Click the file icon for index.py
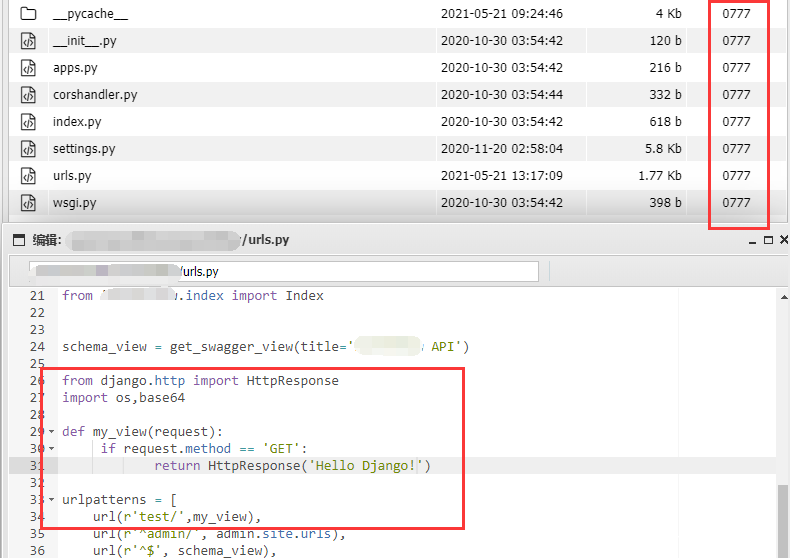790x558 pixels. (x=29, y=122)
